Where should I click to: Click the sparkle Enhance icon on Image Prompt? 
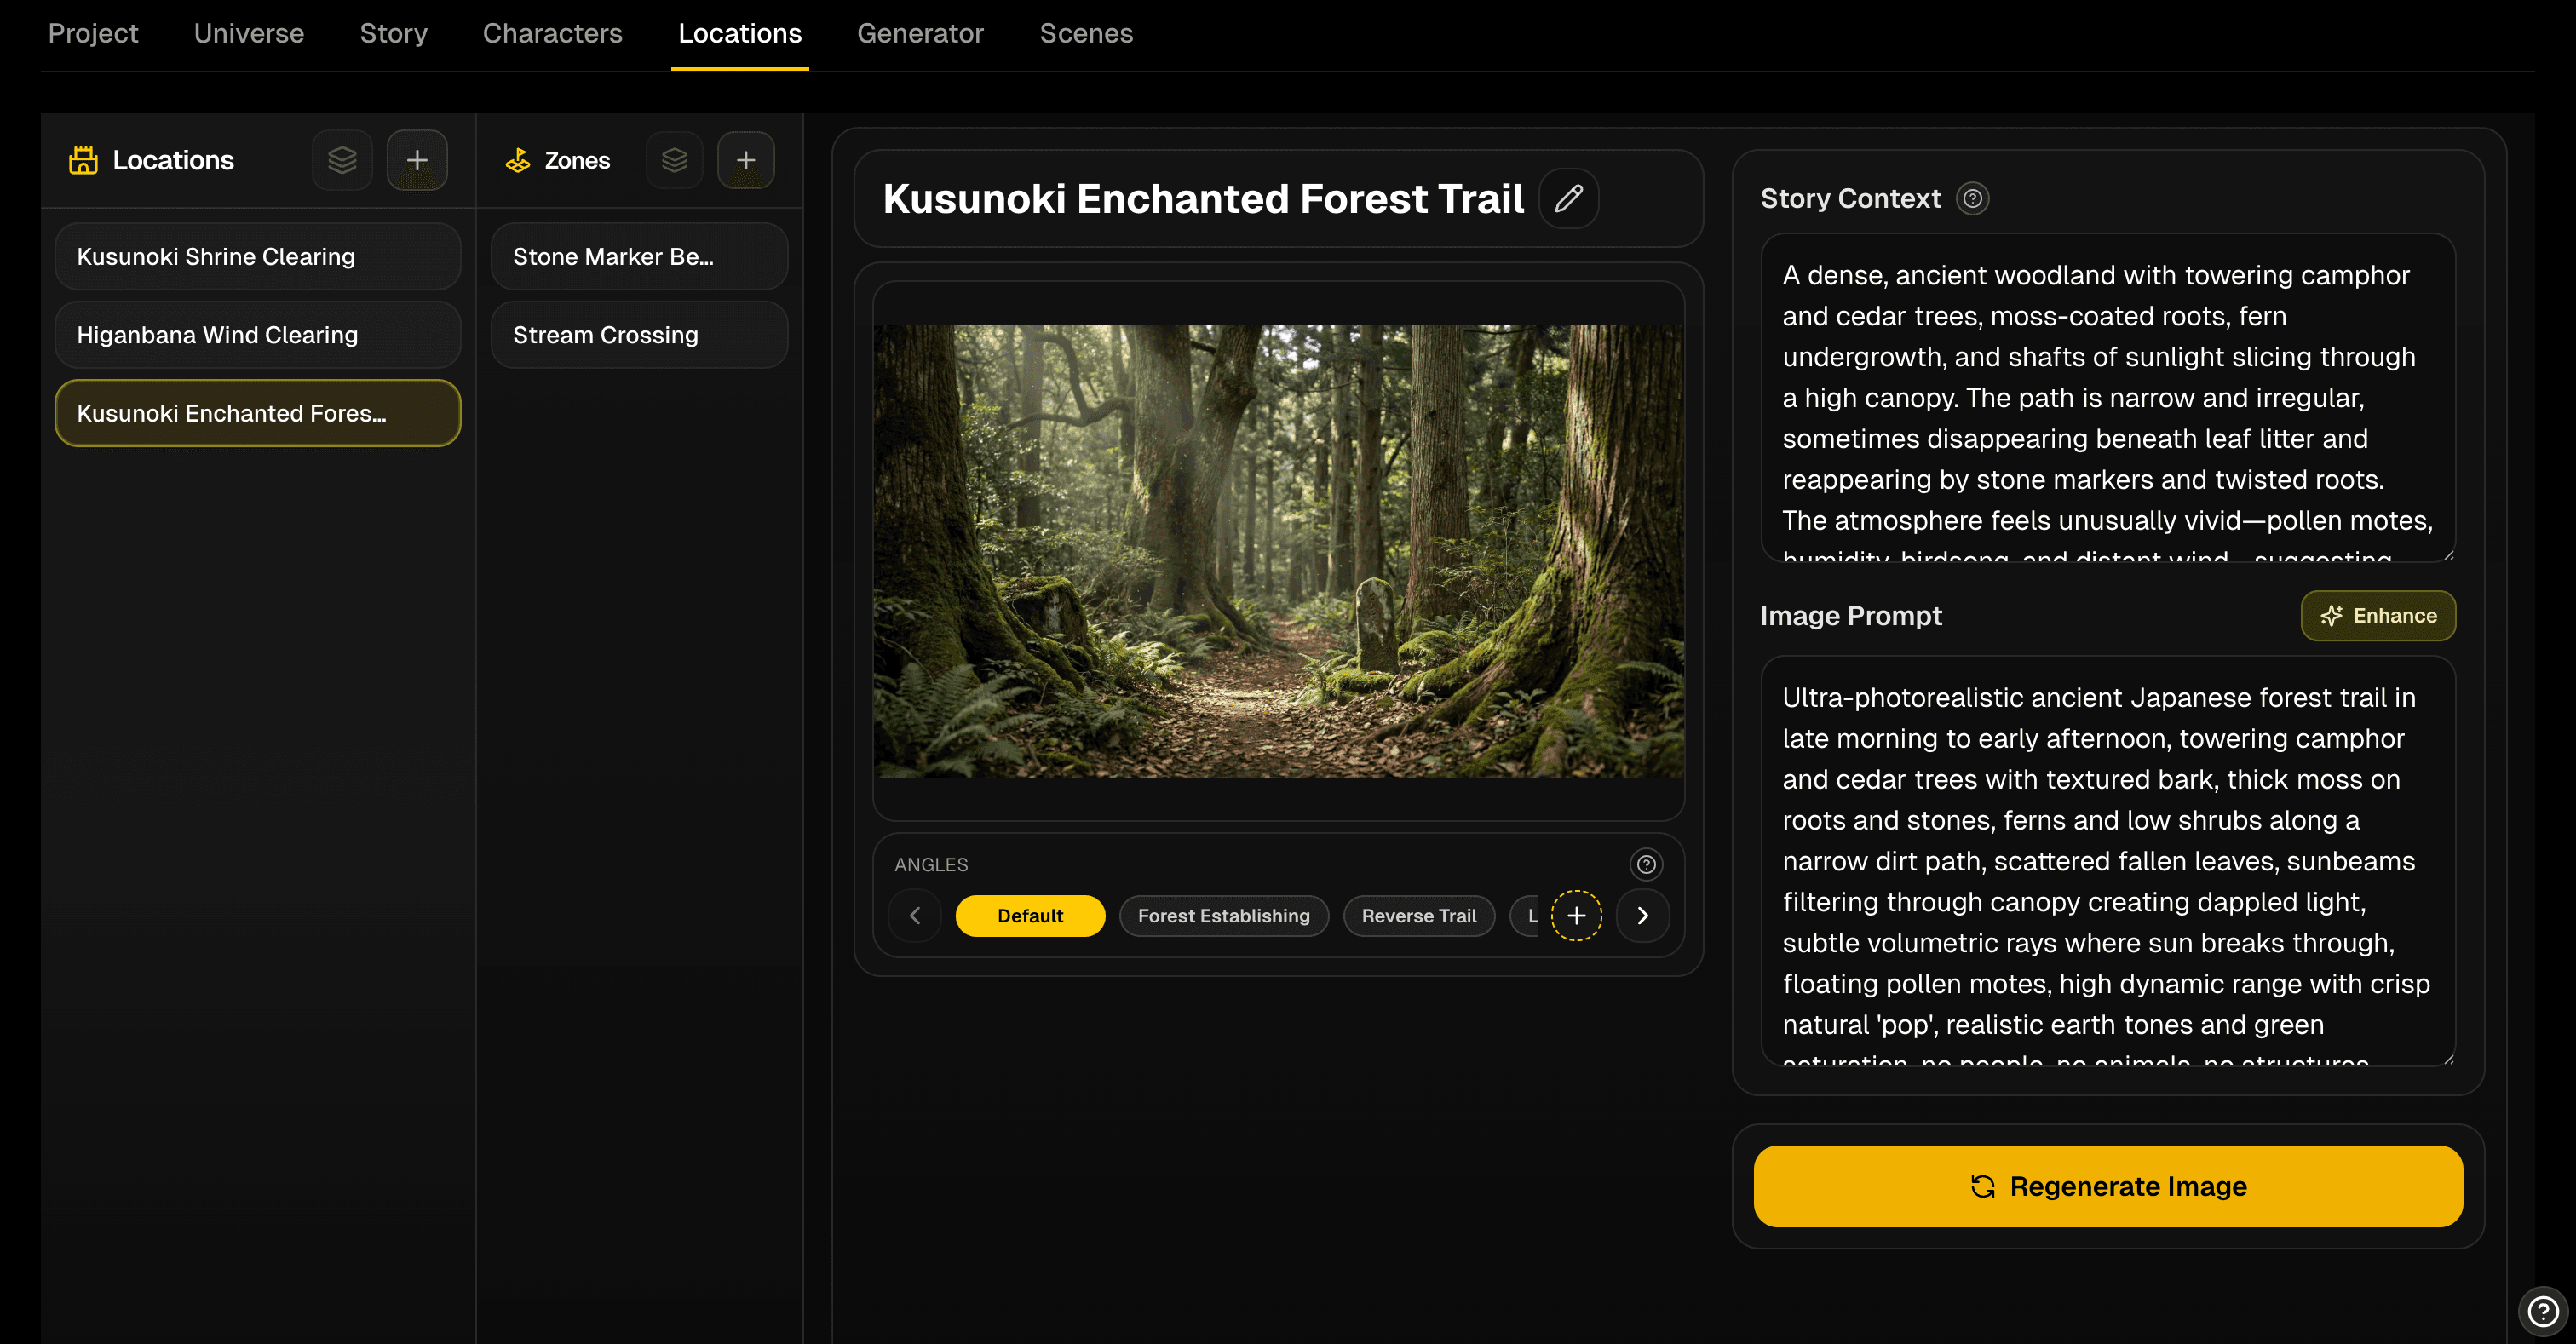2333,616
